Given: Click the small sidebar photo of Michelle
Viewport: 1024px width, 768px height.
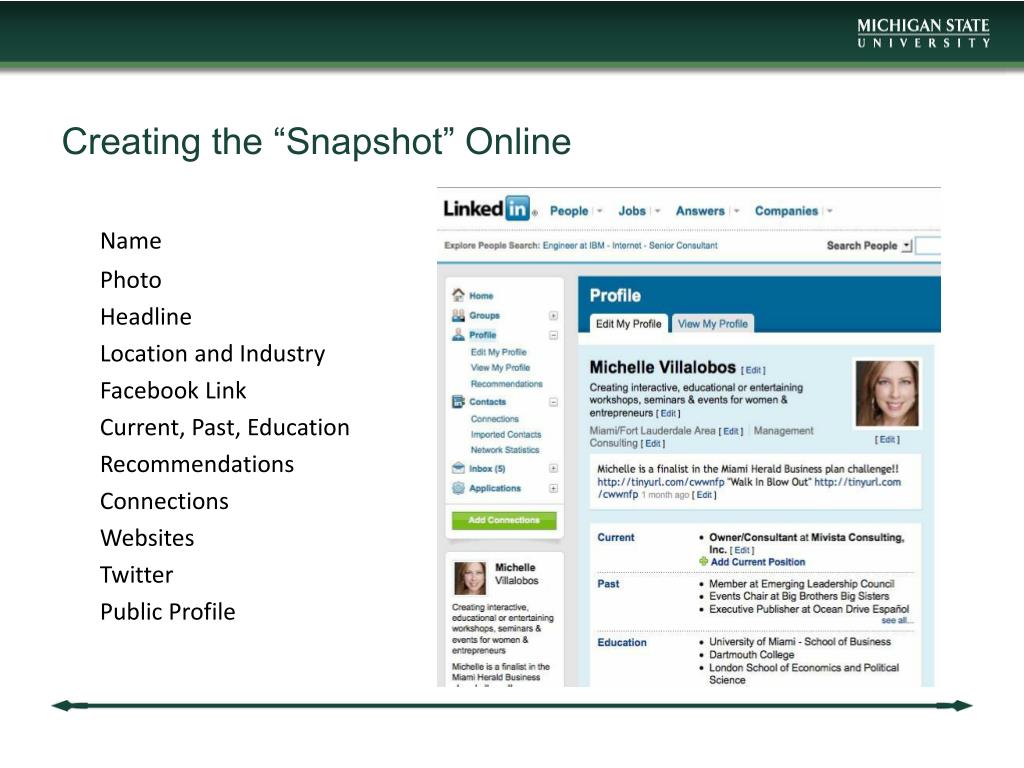Looking at the screenshot, I should 470,578.
